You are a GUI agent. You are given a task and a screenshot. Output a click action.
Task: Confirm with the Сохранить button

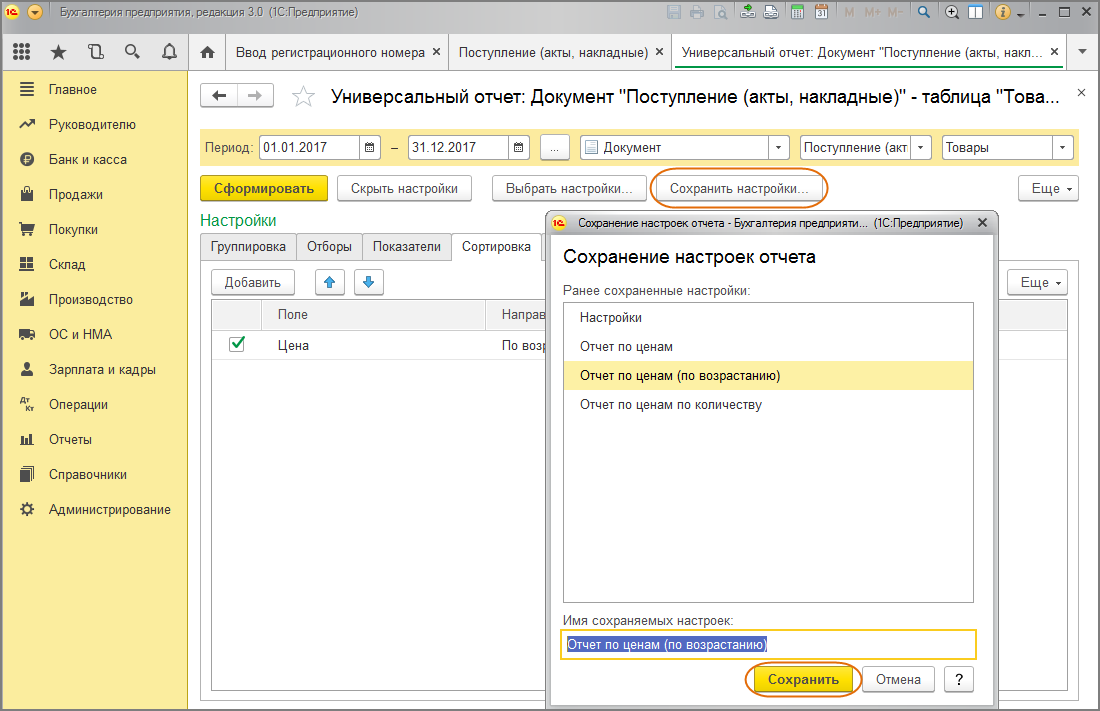coord(803,679)
